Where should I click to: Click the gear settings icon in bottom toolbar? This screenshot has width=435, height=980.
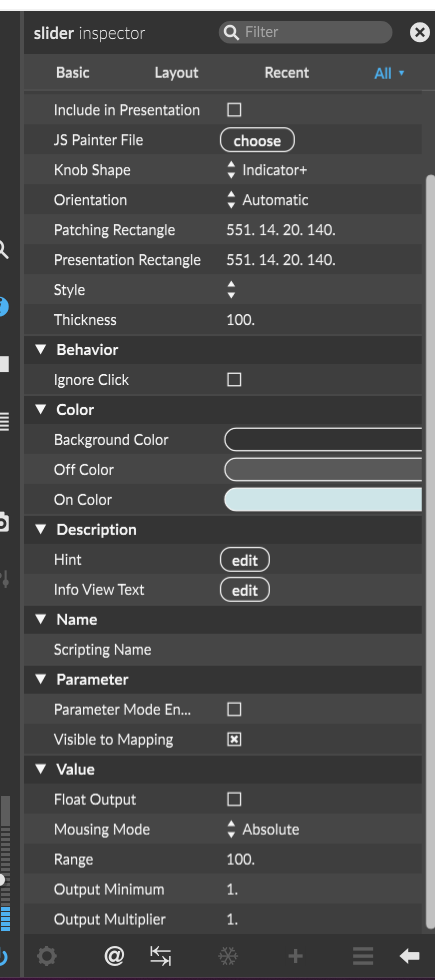pyautogui.click(x=47, y=956)
